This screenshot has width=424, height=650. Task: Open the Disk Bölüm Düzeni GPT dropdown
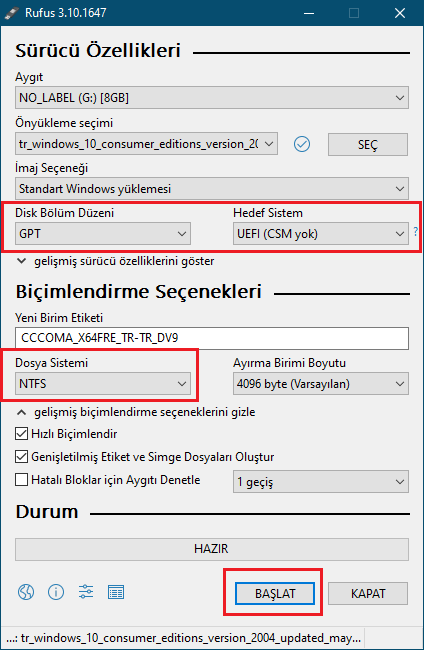pyautogui.click(x=103, y=234)
